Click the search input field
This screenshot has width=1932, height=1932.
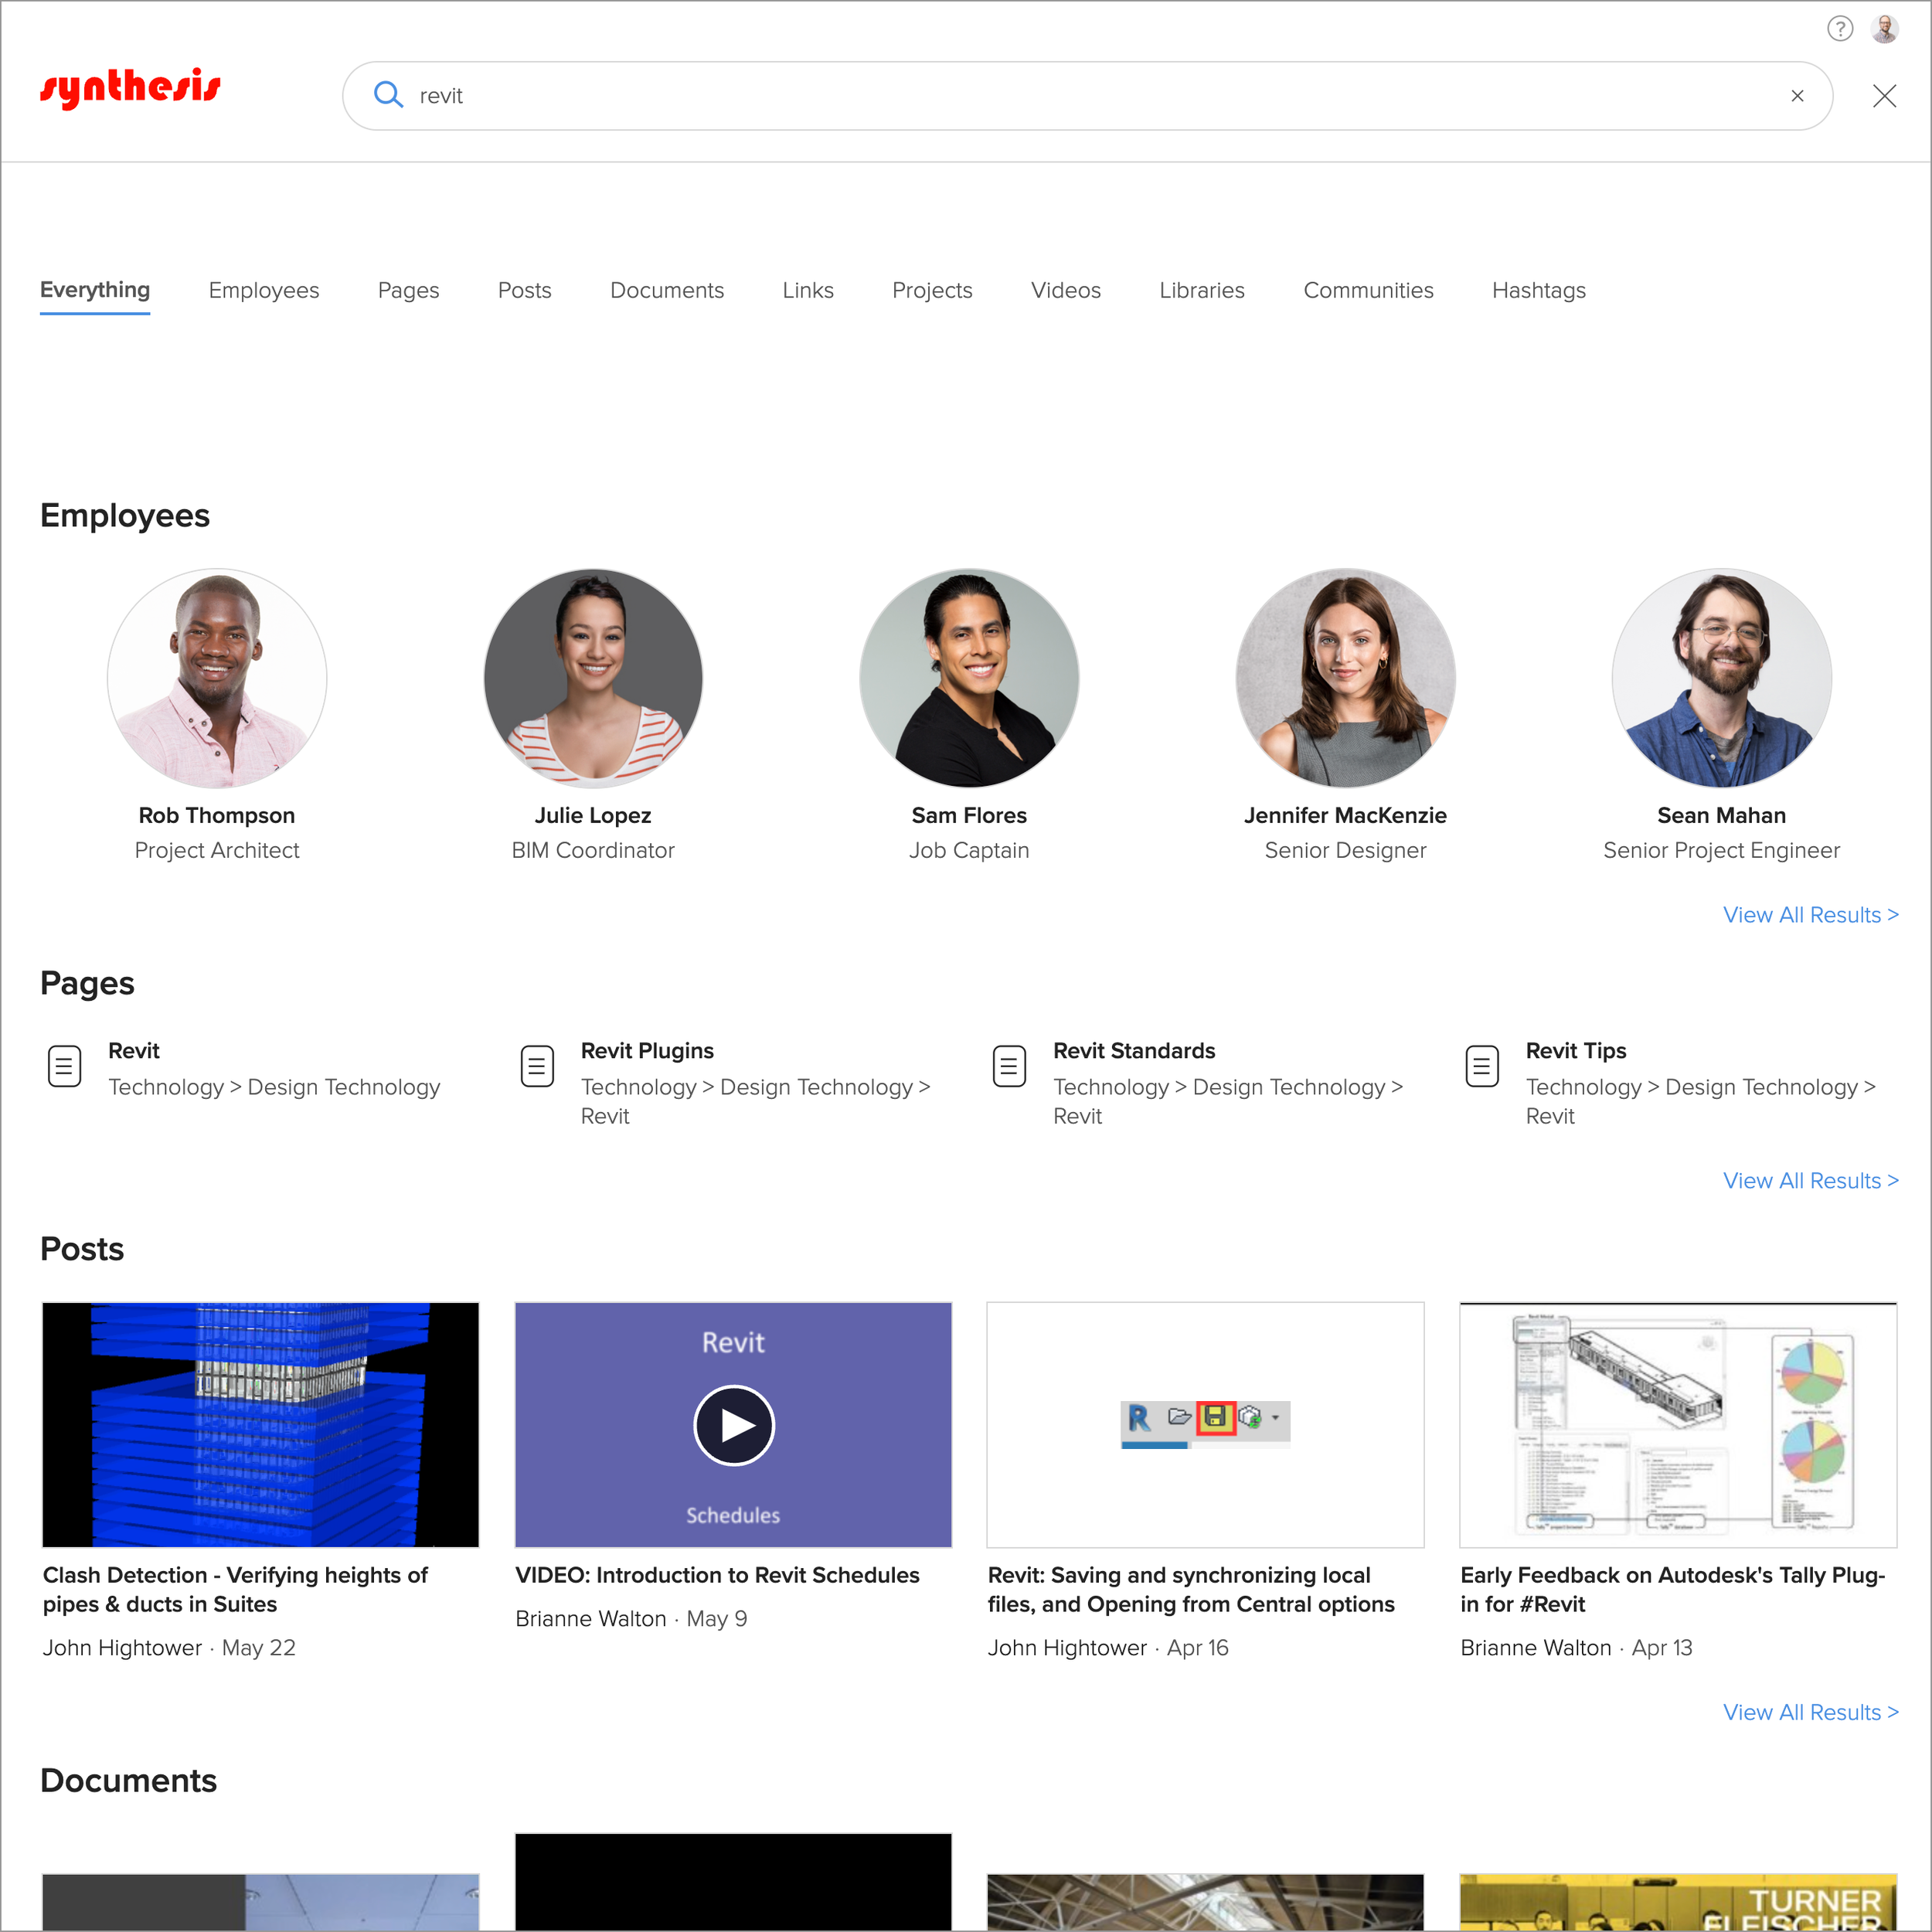coord(1000,96)
